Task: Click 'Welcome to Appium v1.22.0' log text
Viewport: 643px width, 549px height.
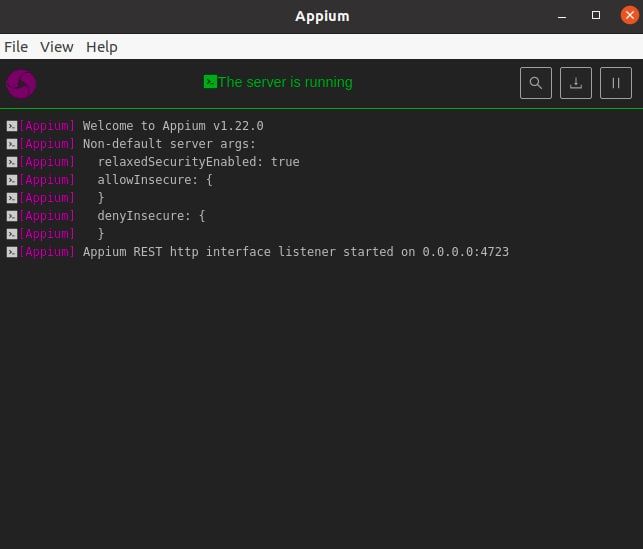Action: [x=173, y=126]
